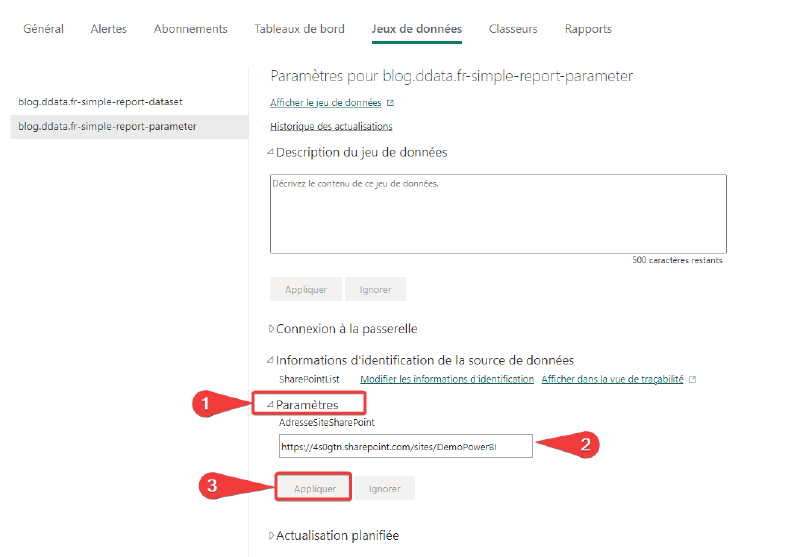800x557 pixels.
Task: Open the Général tab
Action: pos(43,29)
